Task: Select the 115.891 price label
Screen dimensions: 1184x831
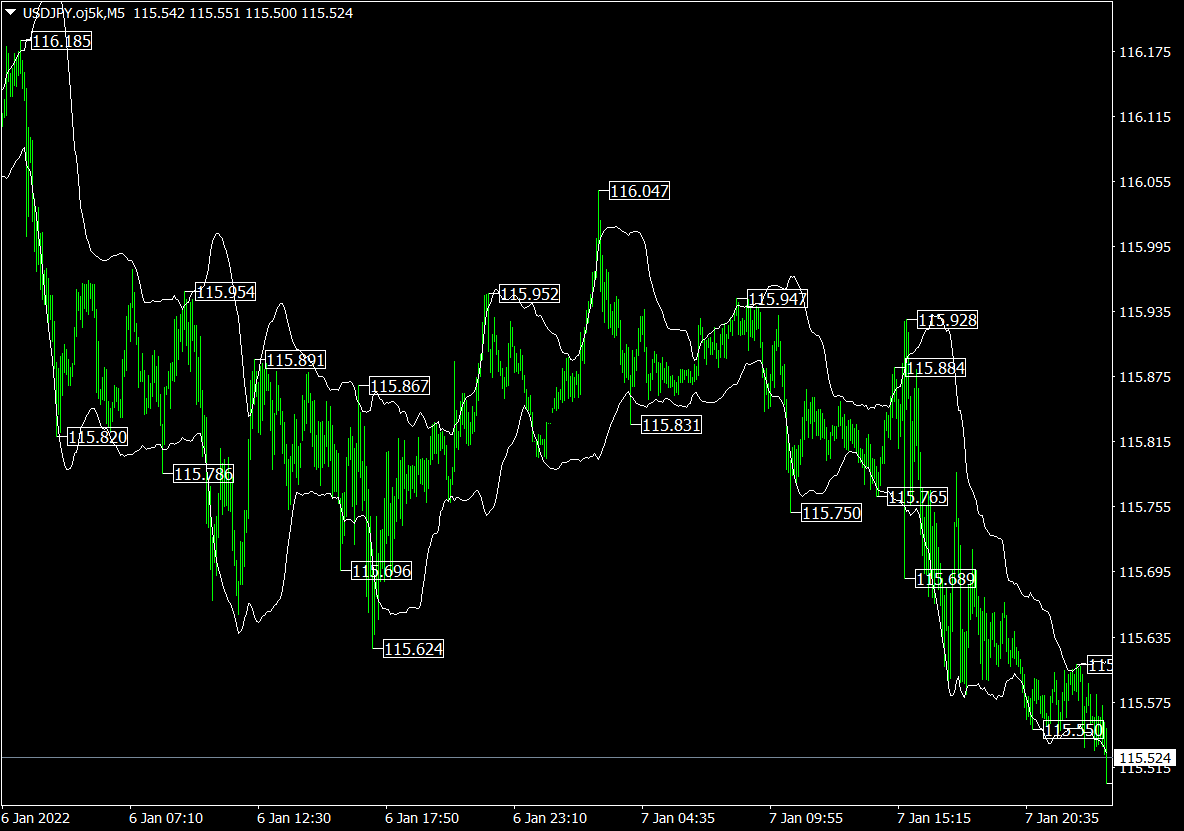Action: click(x=295, y=361)
